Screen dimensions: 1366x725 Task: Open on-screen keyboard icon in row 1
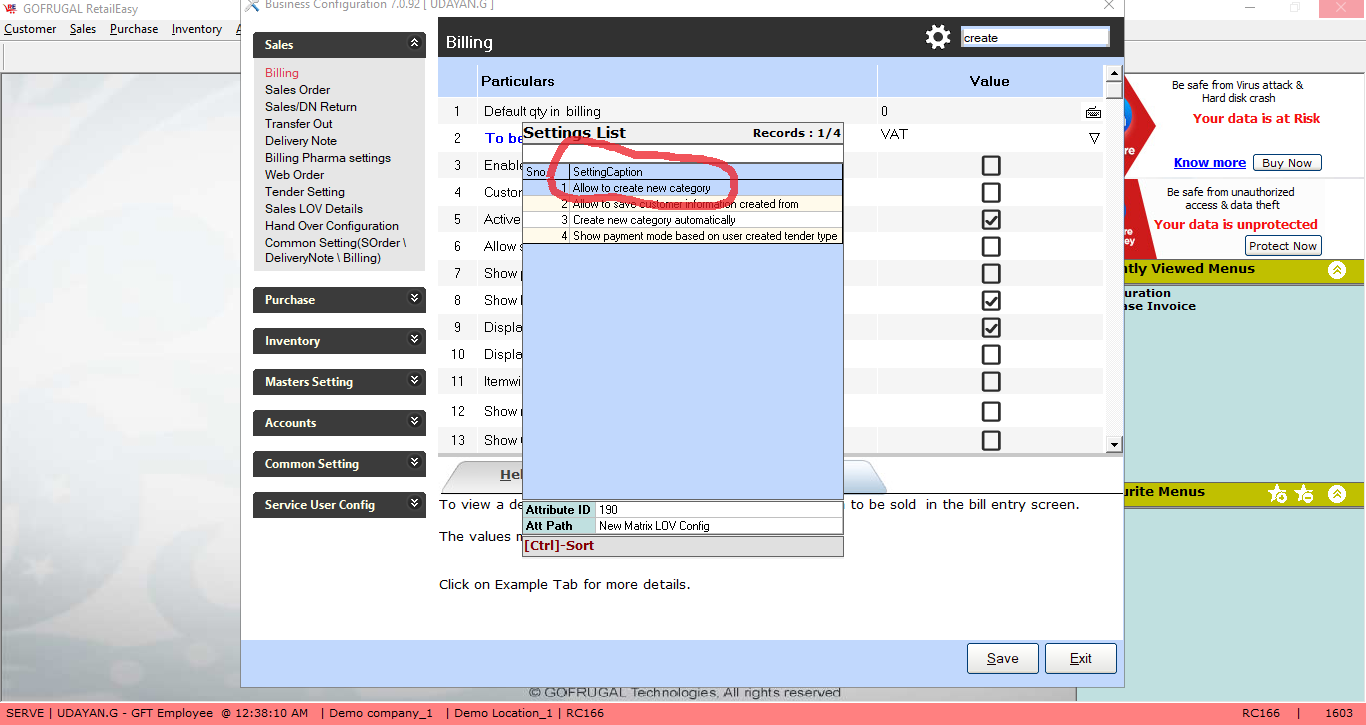point(1093,112)
